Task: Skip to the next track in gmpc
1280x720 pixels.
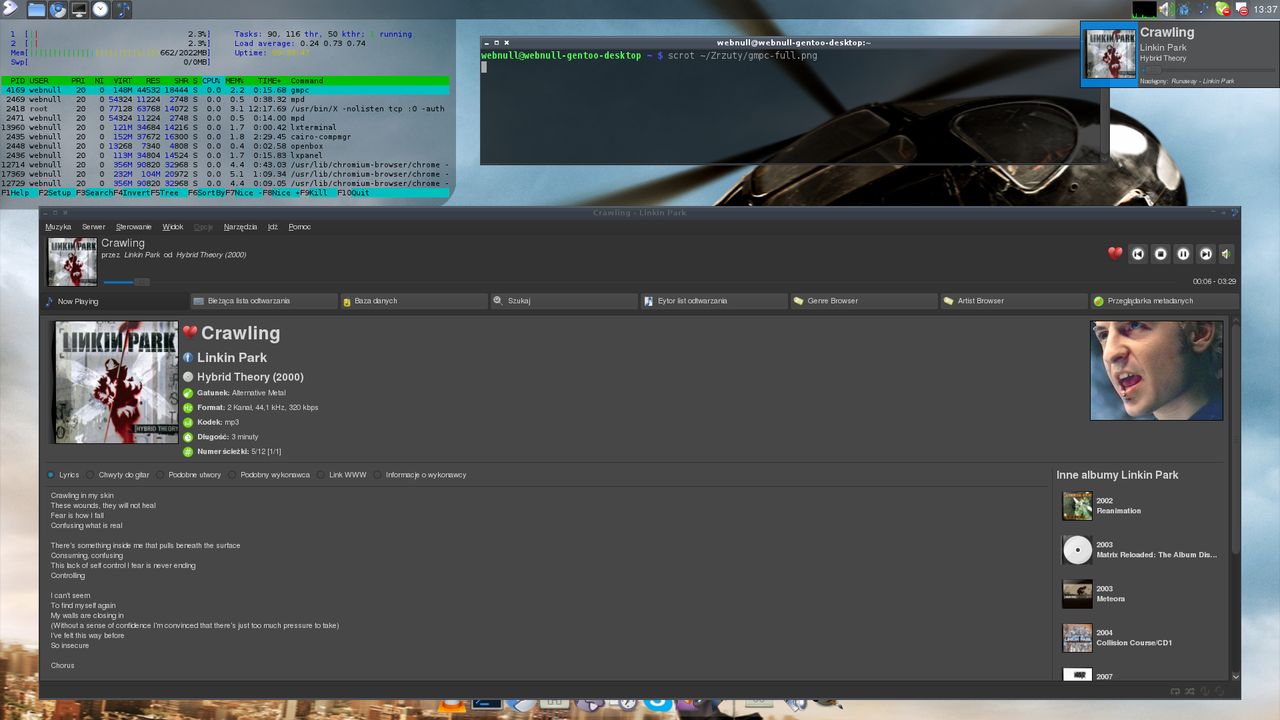Action: point(1206,254)
